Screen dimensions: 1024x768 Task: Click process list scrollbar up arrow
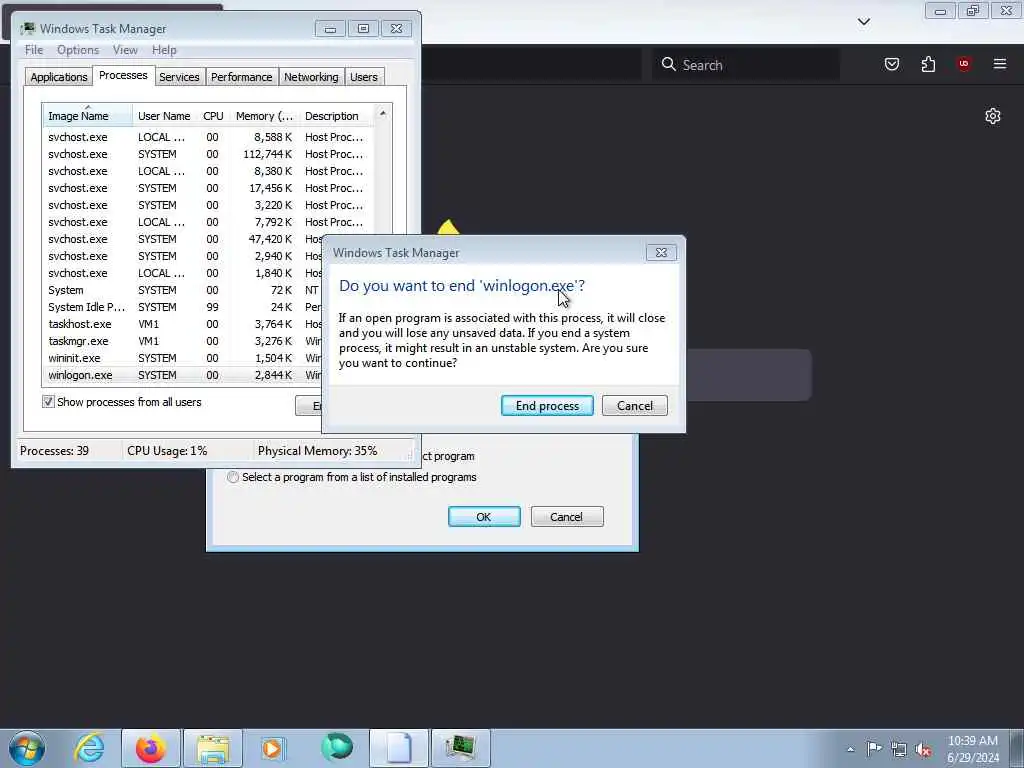383,114
